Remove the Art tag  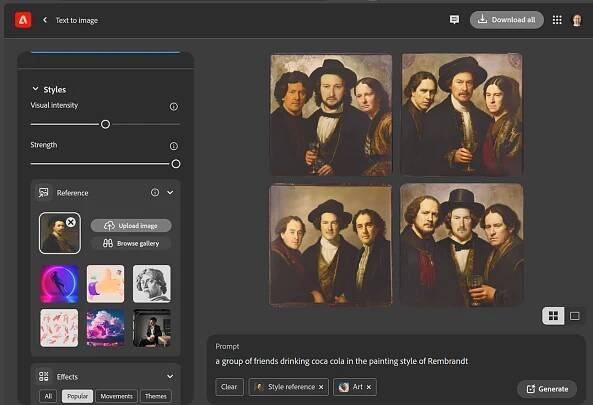[x=369, y=387]
